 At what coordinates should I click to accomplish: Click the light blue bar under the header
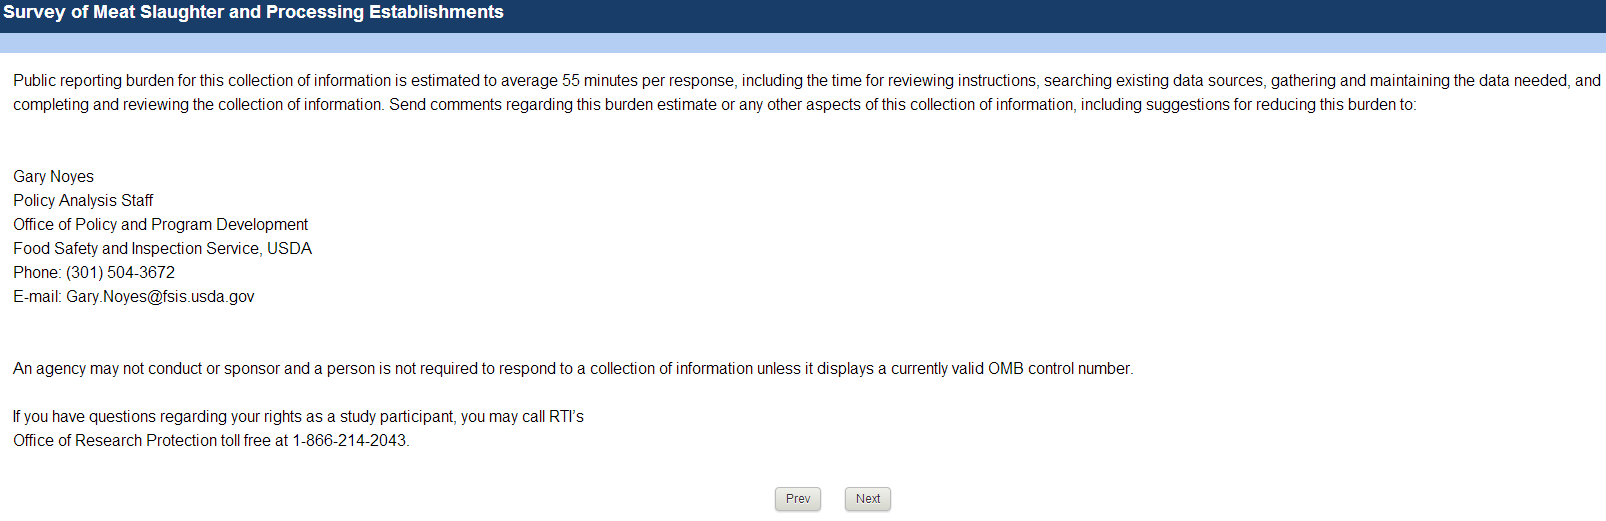[x=803, y=43]
